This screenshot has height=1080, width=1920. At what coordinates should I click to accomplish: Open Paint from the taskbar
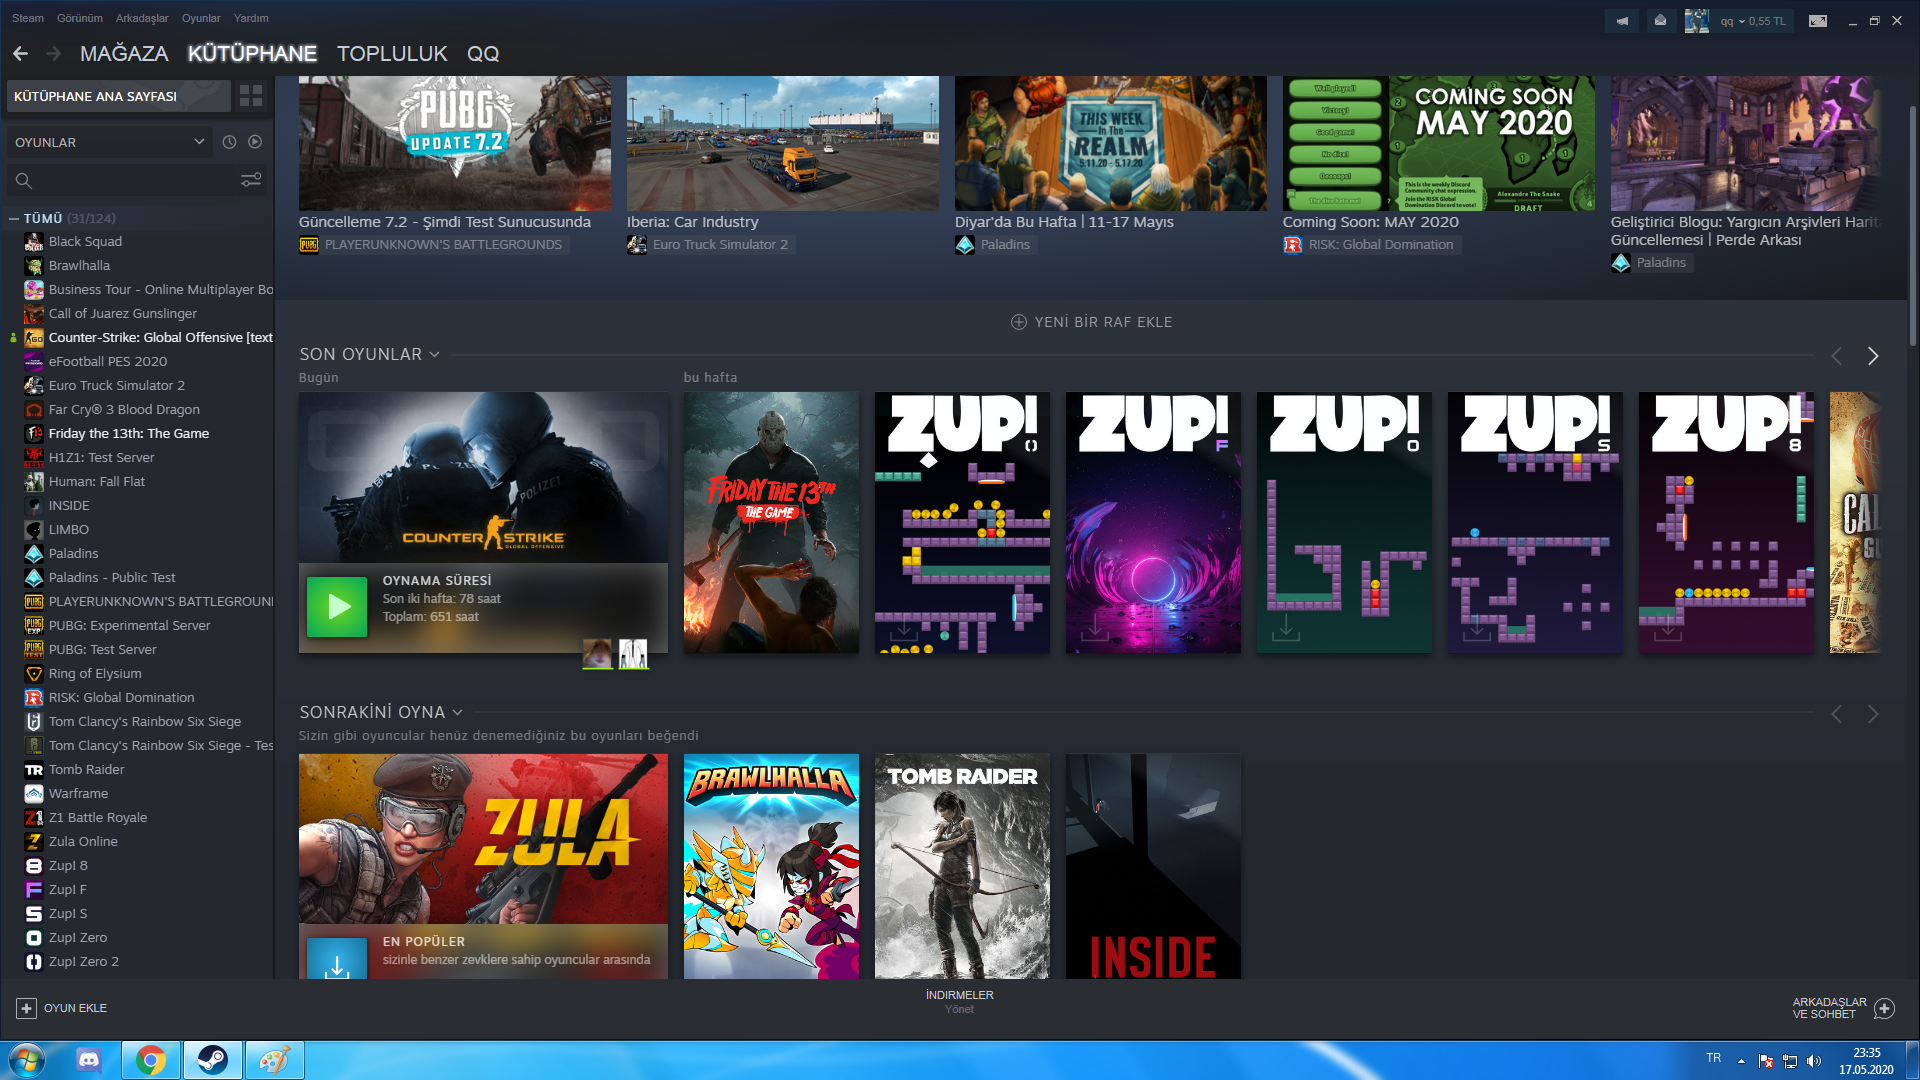(x=274, y=1060)
